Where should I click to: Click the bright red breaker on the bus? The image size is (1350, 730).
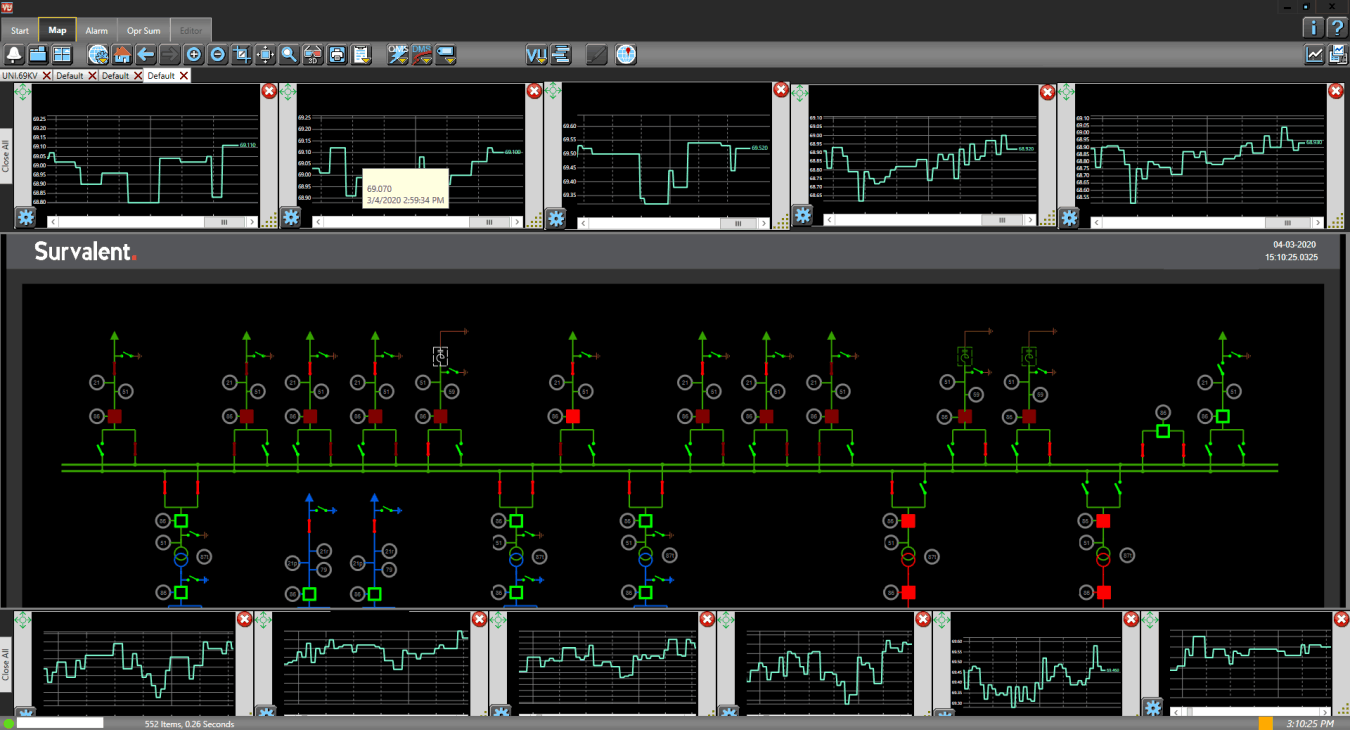pyautogui.click(x=572, y=416)
